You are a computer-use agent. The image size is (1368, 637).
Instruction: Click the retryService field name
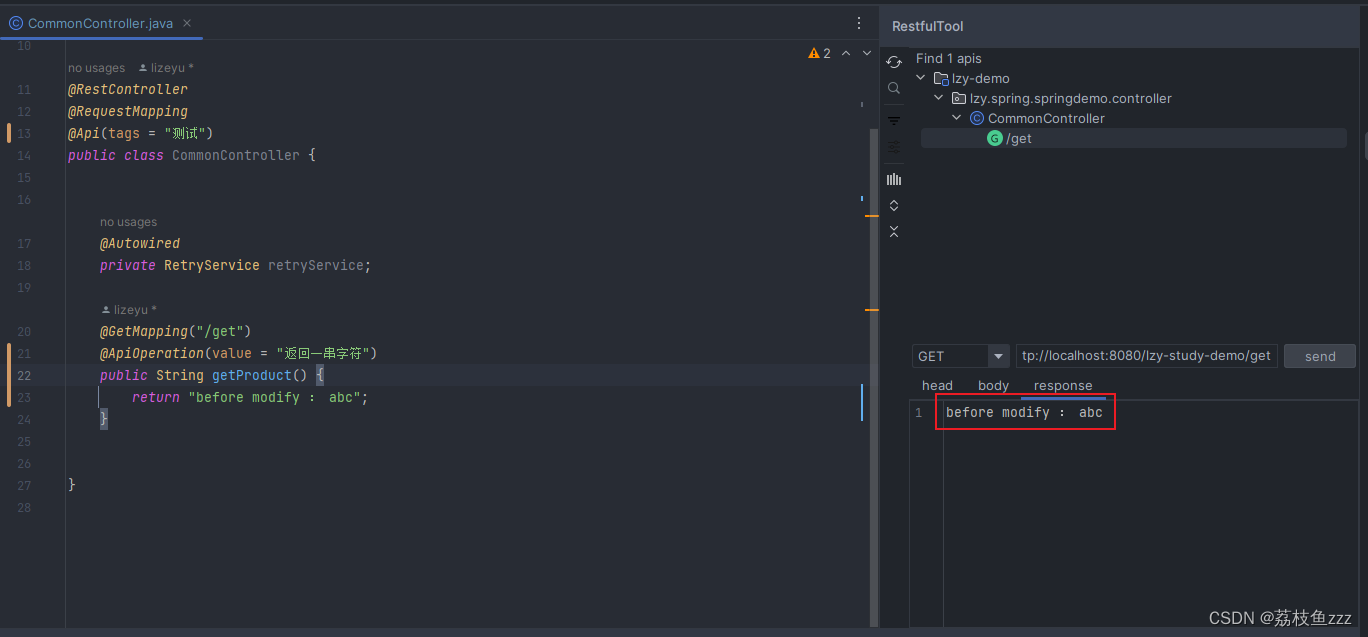pos(316,265)
